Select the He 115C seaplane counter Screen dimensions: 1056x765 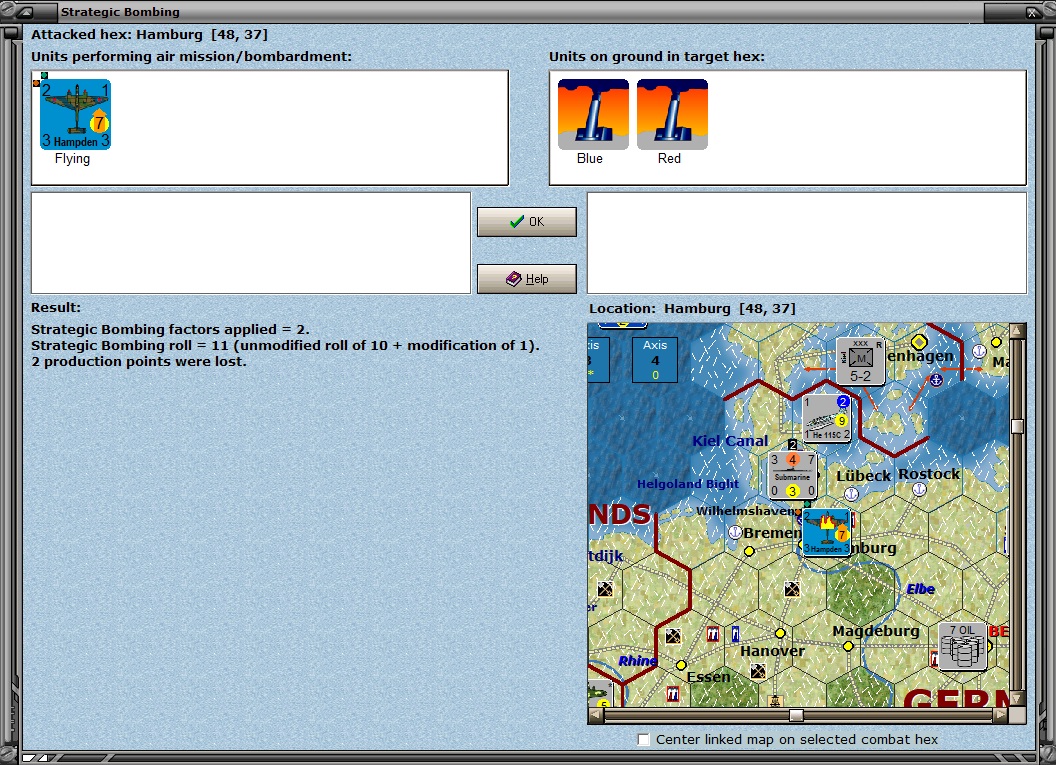click(x=827, y=419)
